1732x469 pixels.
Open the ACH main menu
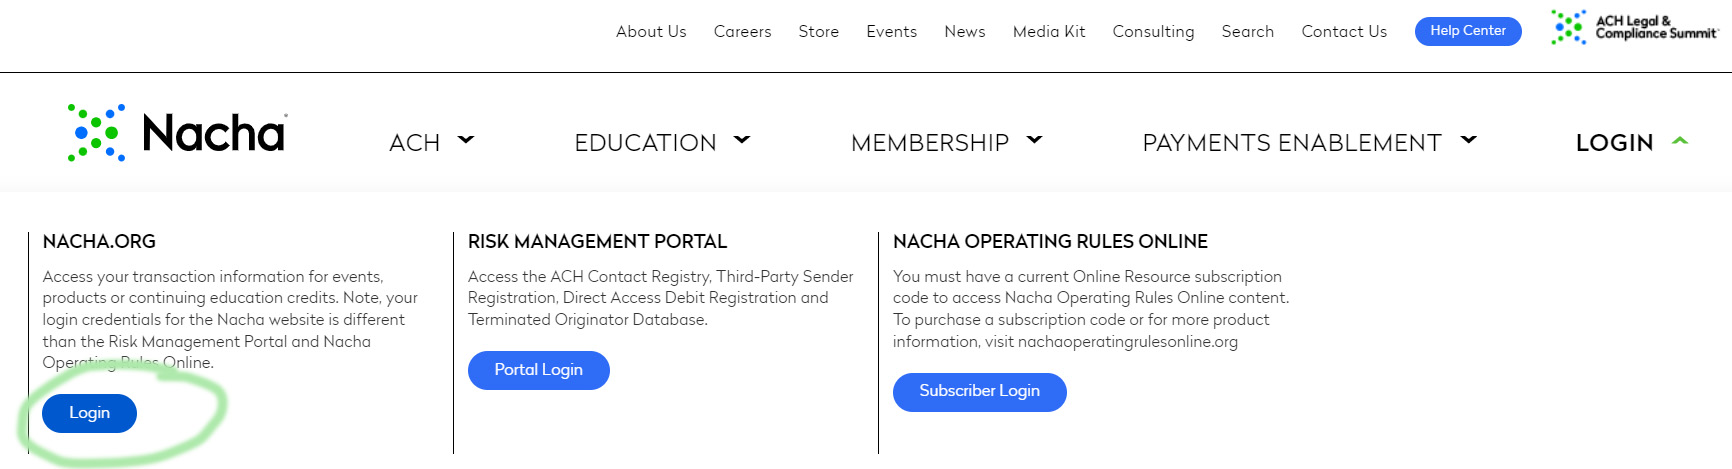point(415,143)
